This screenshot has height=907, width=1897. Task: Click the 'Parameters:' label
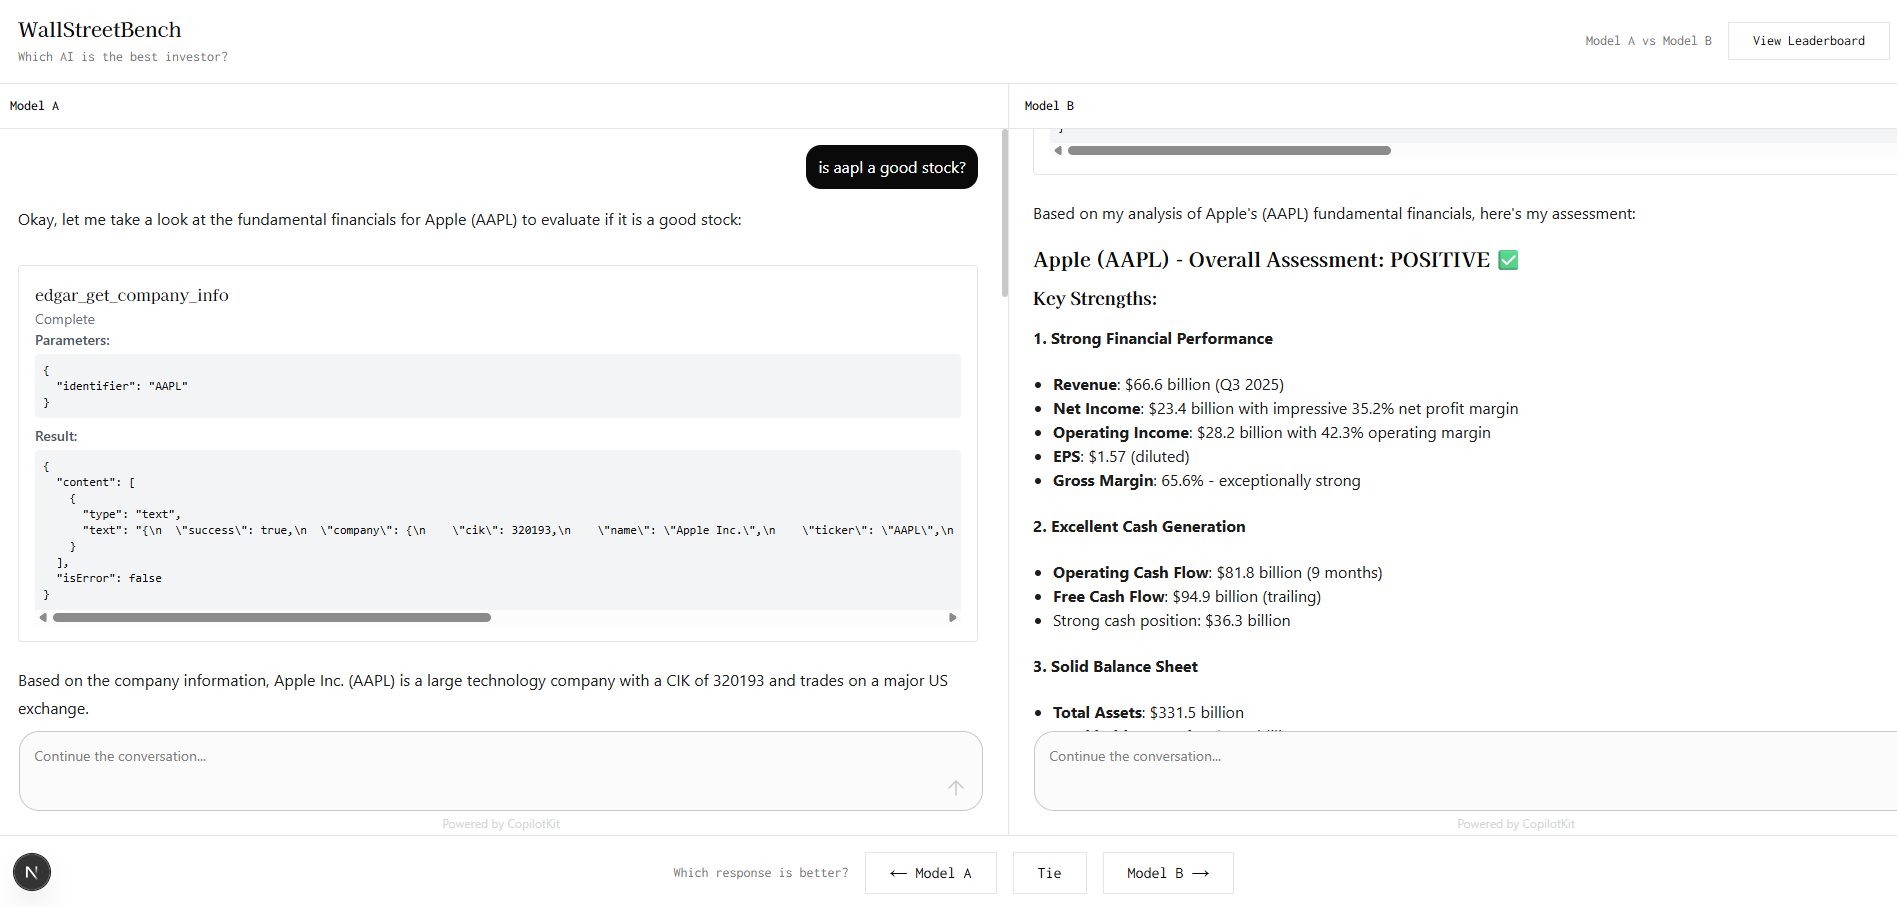click(x=72, y=340)
